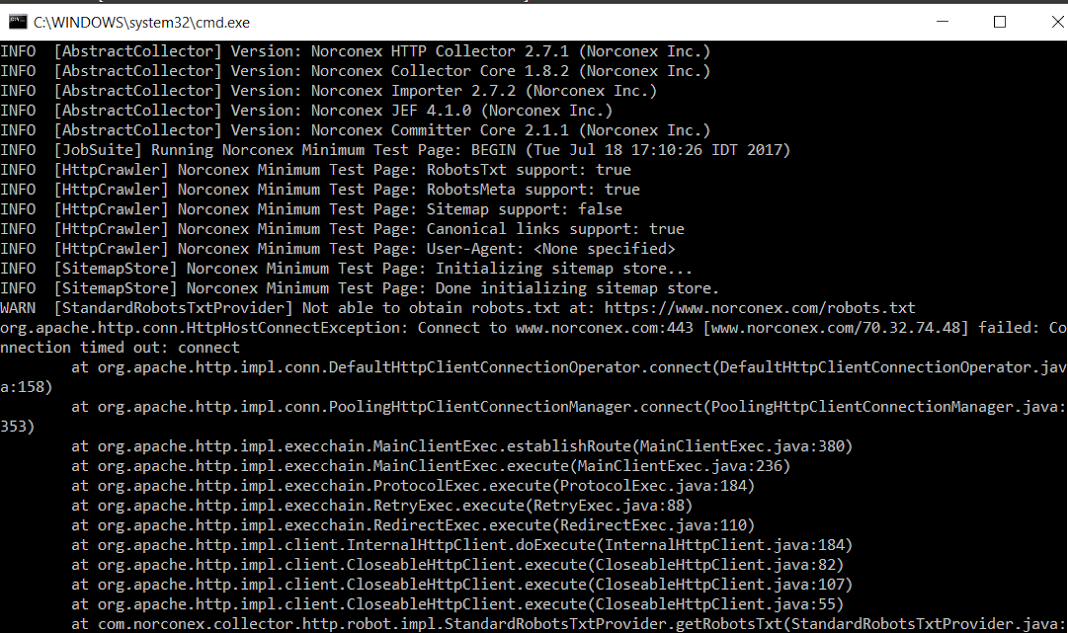The width and height of the screenshot is (1068, 633).
Task: Minimize the Command Prompt window
Action: 941,21
